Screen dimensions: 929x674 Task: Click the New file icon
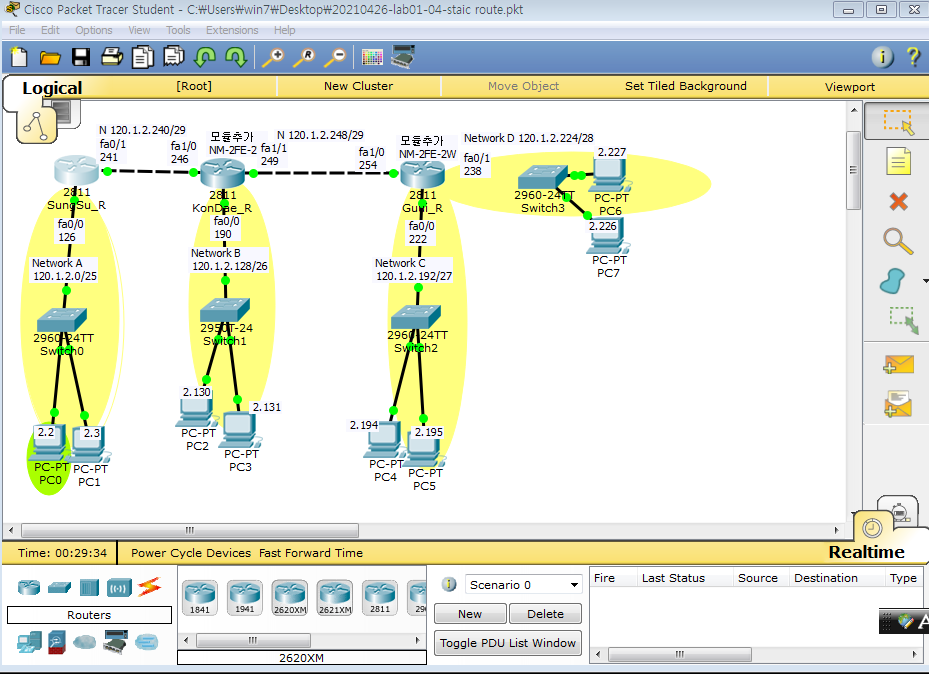coord(20,57)
